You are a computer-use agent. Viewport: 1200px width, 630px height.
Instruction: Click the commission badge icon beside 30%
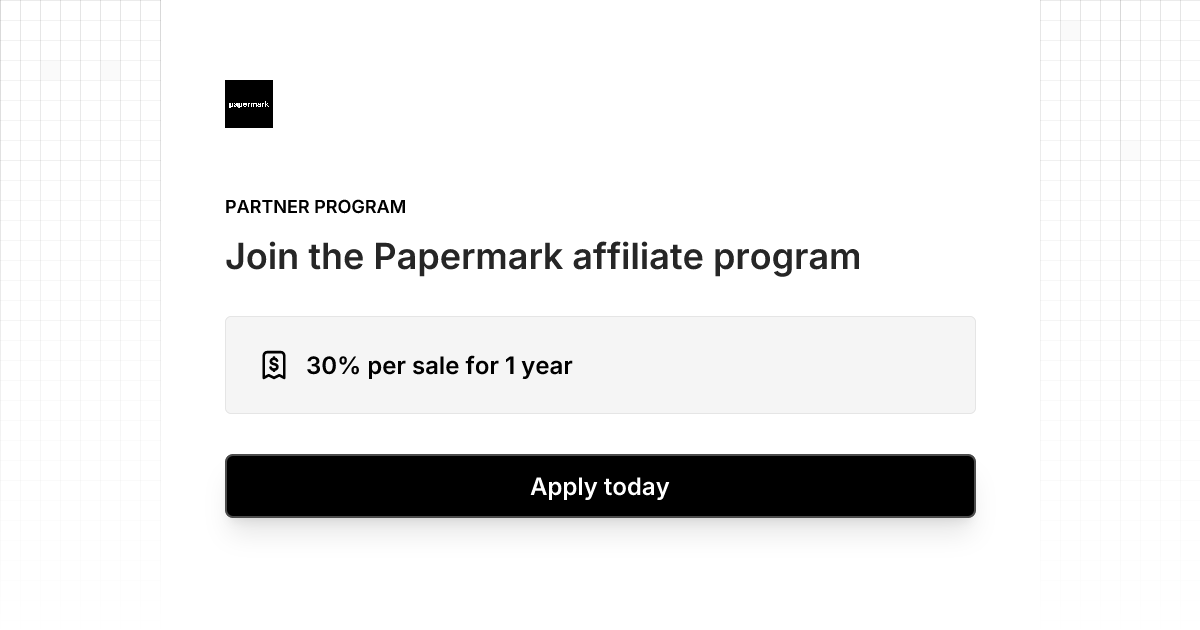[x=274, y=364]
